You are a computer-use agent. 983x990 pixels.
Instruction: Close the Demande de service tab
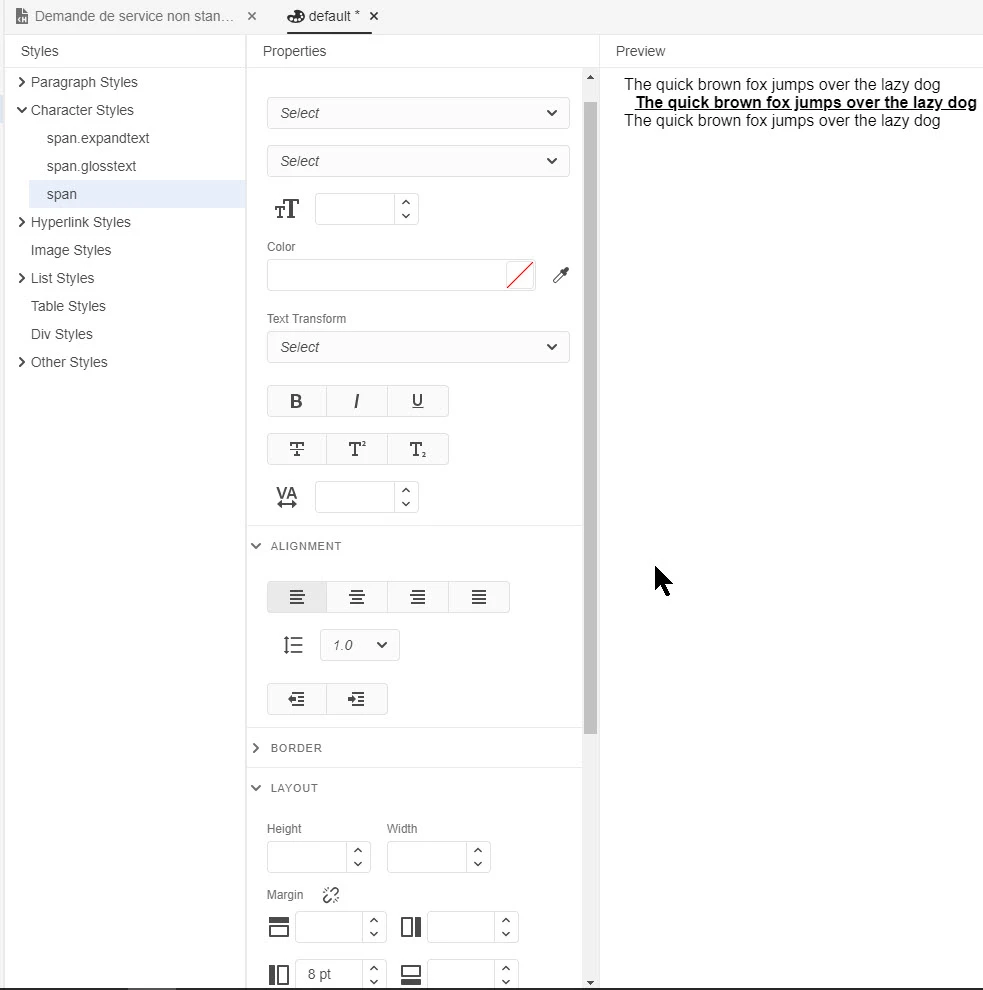[252, 16]
